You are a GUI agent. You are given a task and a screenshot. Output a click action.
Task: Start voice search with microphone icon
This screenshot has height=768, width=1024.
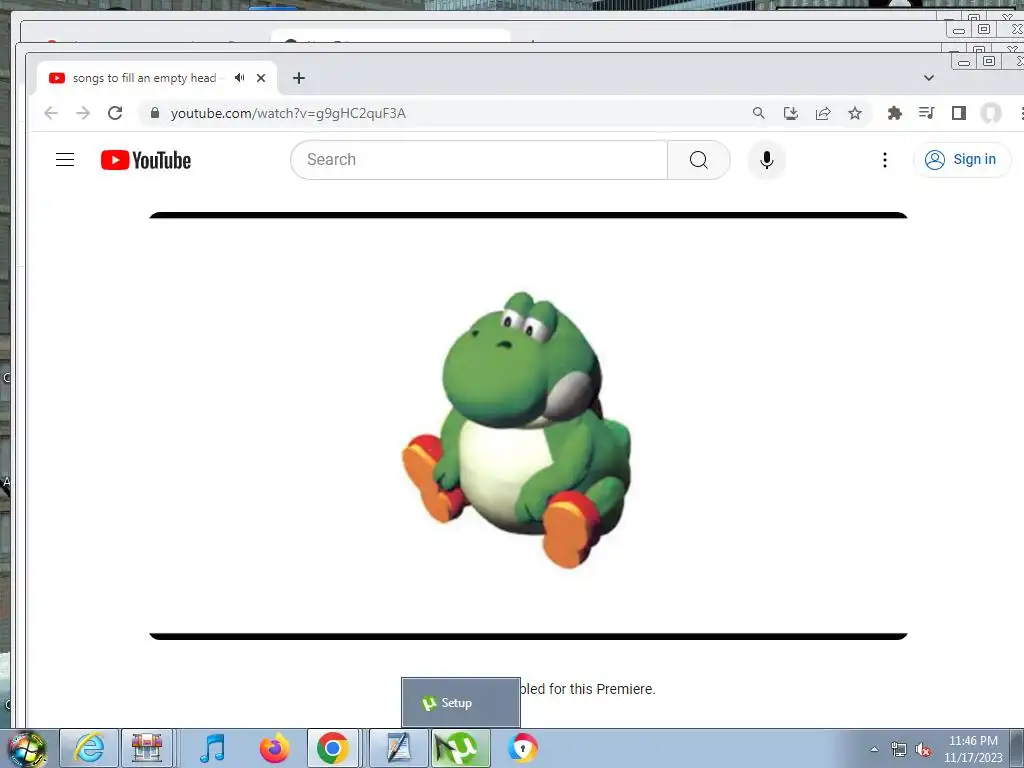[767, 160]
